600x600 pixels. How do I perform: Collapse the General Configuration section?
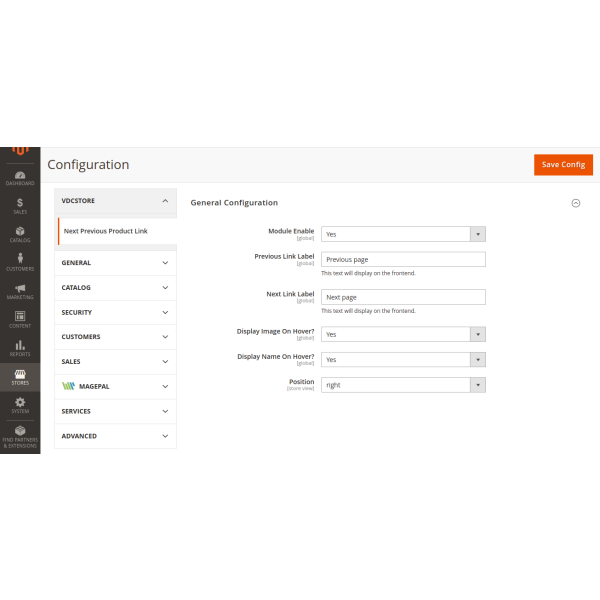575,203
